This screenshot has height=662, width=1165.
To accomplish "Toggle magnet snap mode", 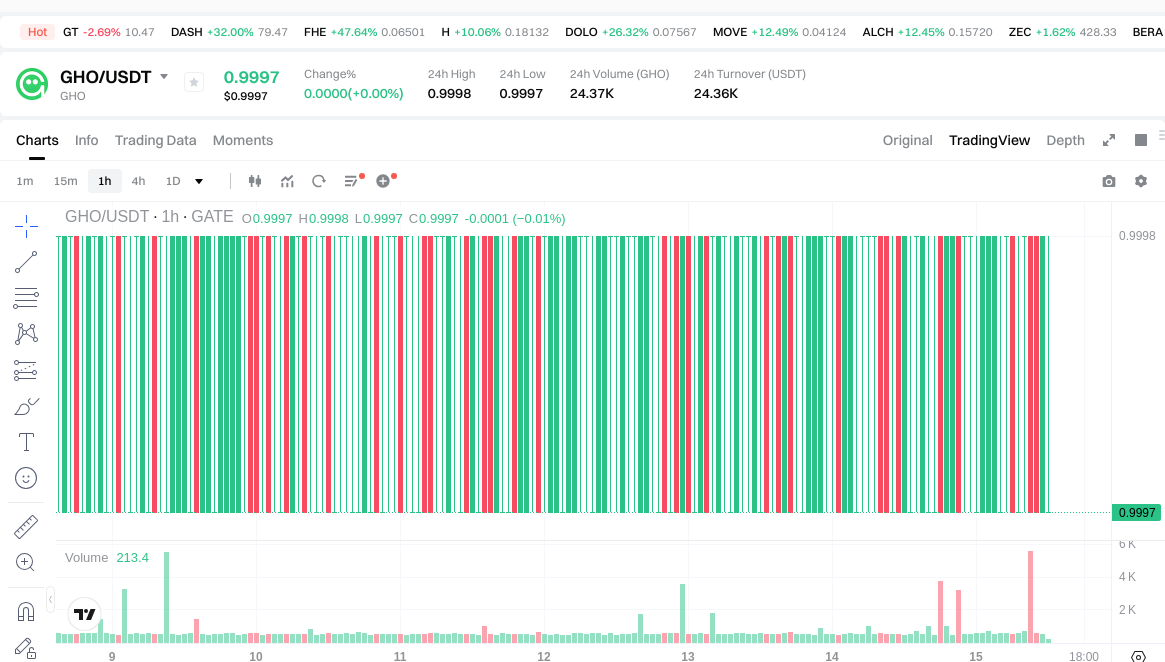I will pos(27,611).
